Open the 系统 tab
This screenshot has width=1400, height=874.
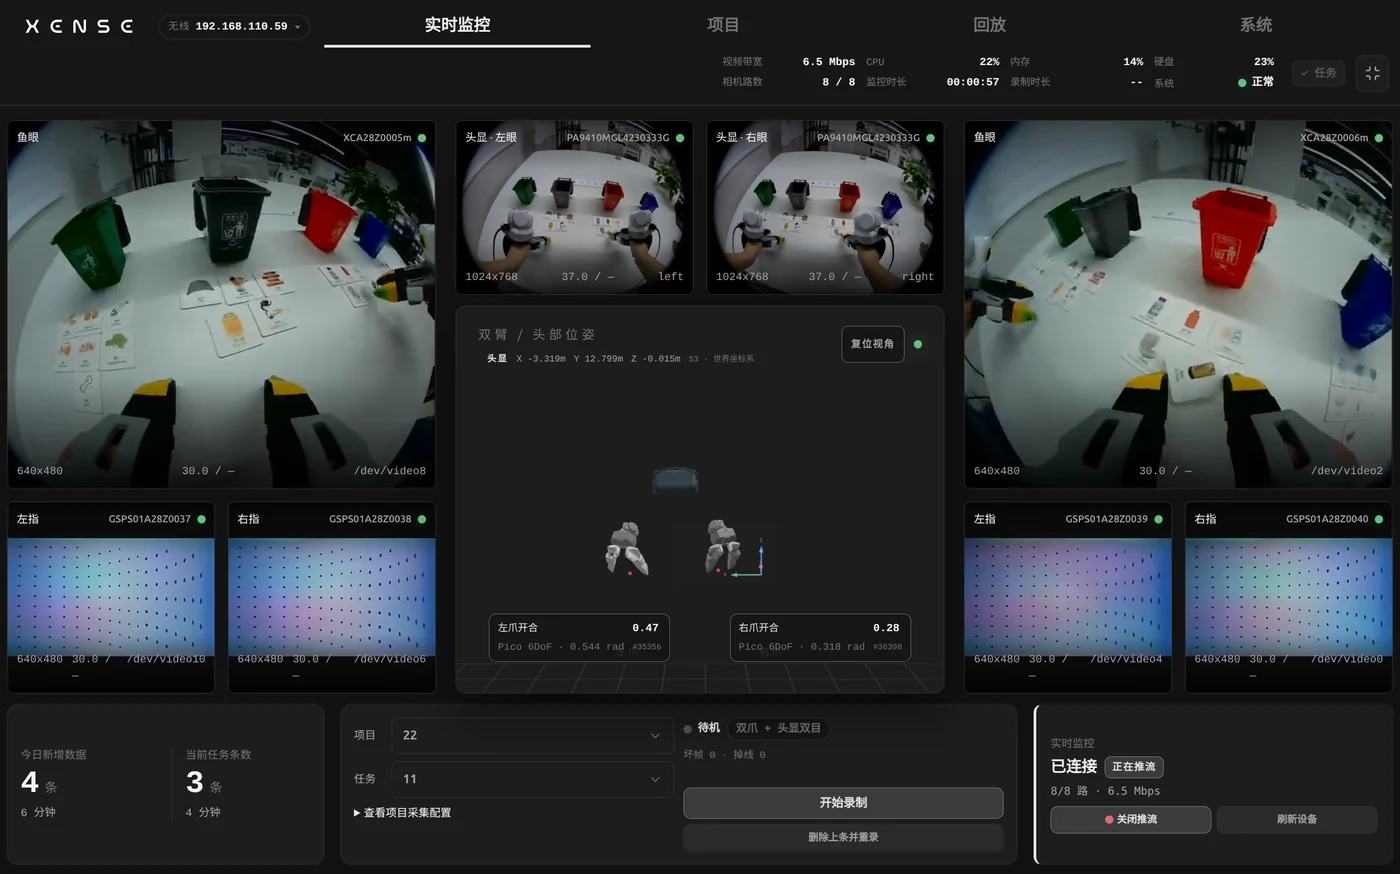pos(1256,25)
